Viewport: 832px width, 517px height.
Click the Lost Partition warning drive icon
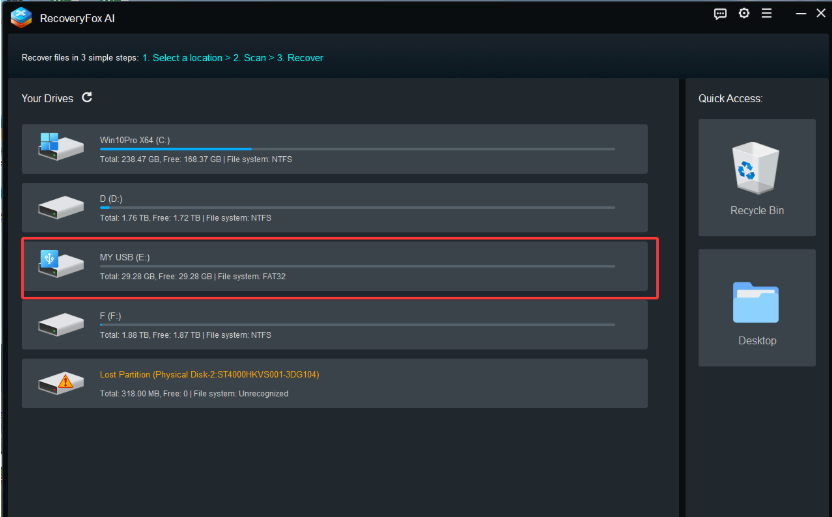tap(60, 383)
